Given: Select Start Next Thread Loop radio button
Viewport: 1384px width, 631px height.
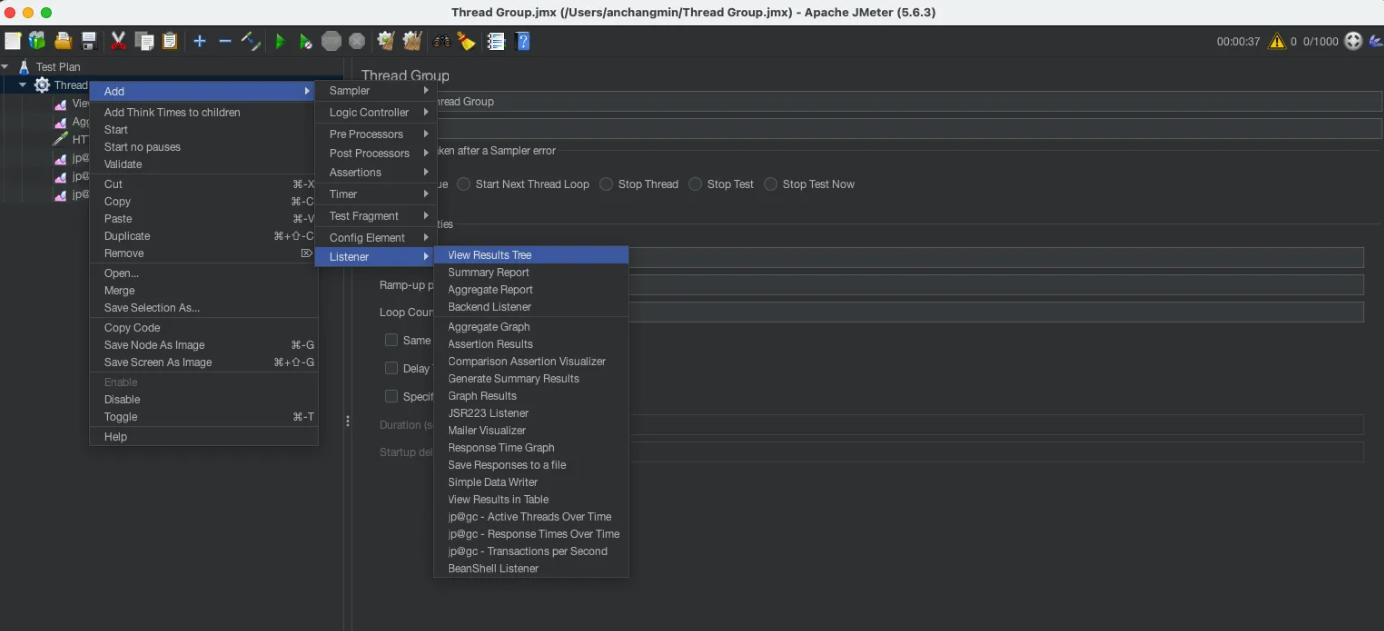Looking at the screenshot, I should click(464, 184).
